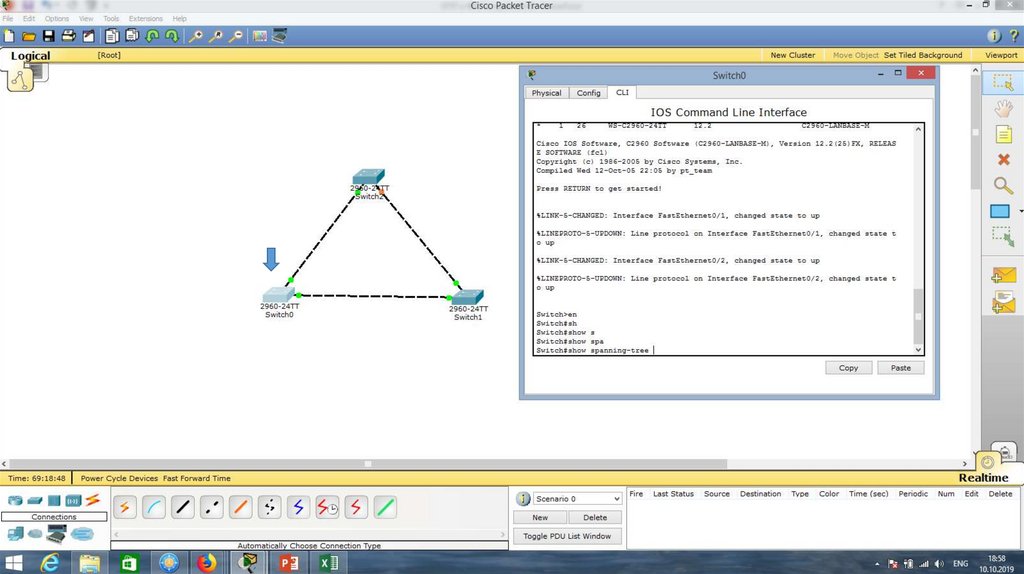Choose the Resize Shape tool

coord(1003,236)
